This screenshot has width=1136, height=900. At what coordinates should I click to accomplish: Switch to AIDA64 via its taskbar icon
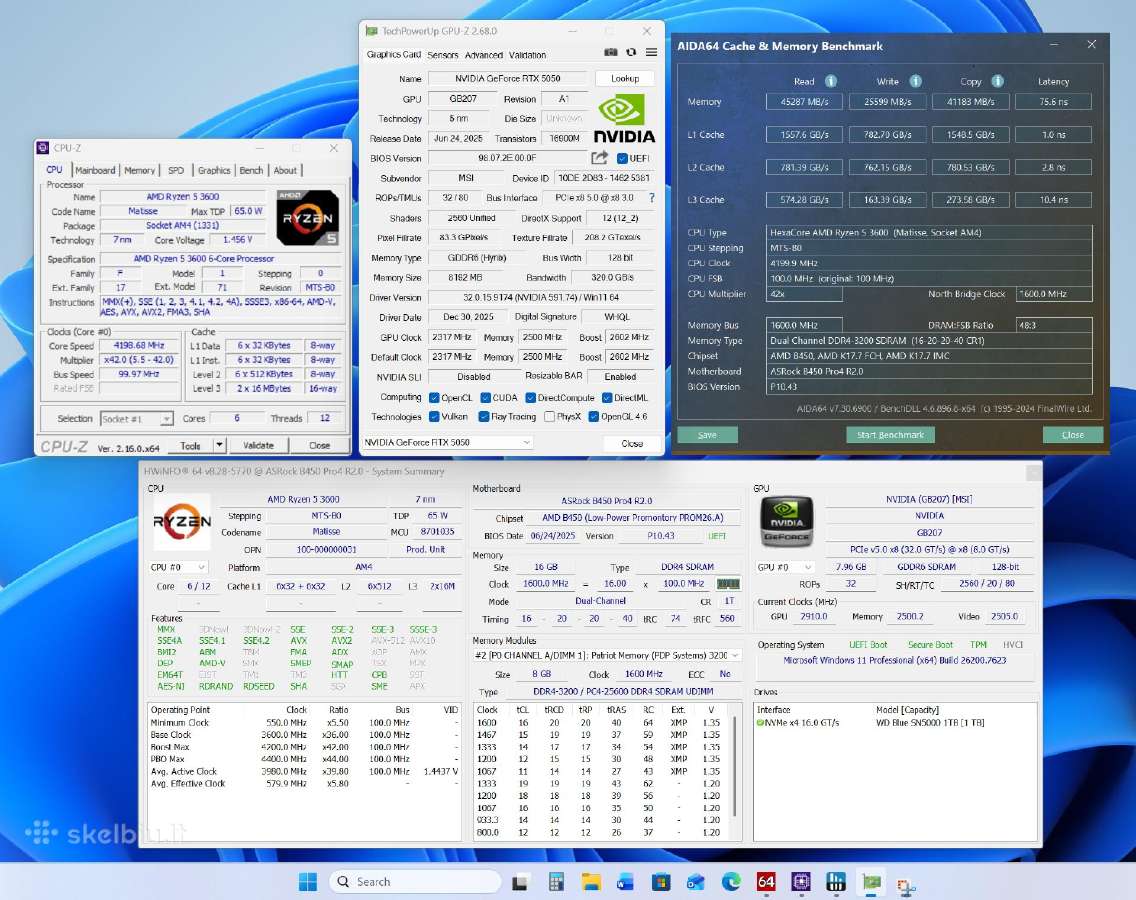[x=766, y=882]
